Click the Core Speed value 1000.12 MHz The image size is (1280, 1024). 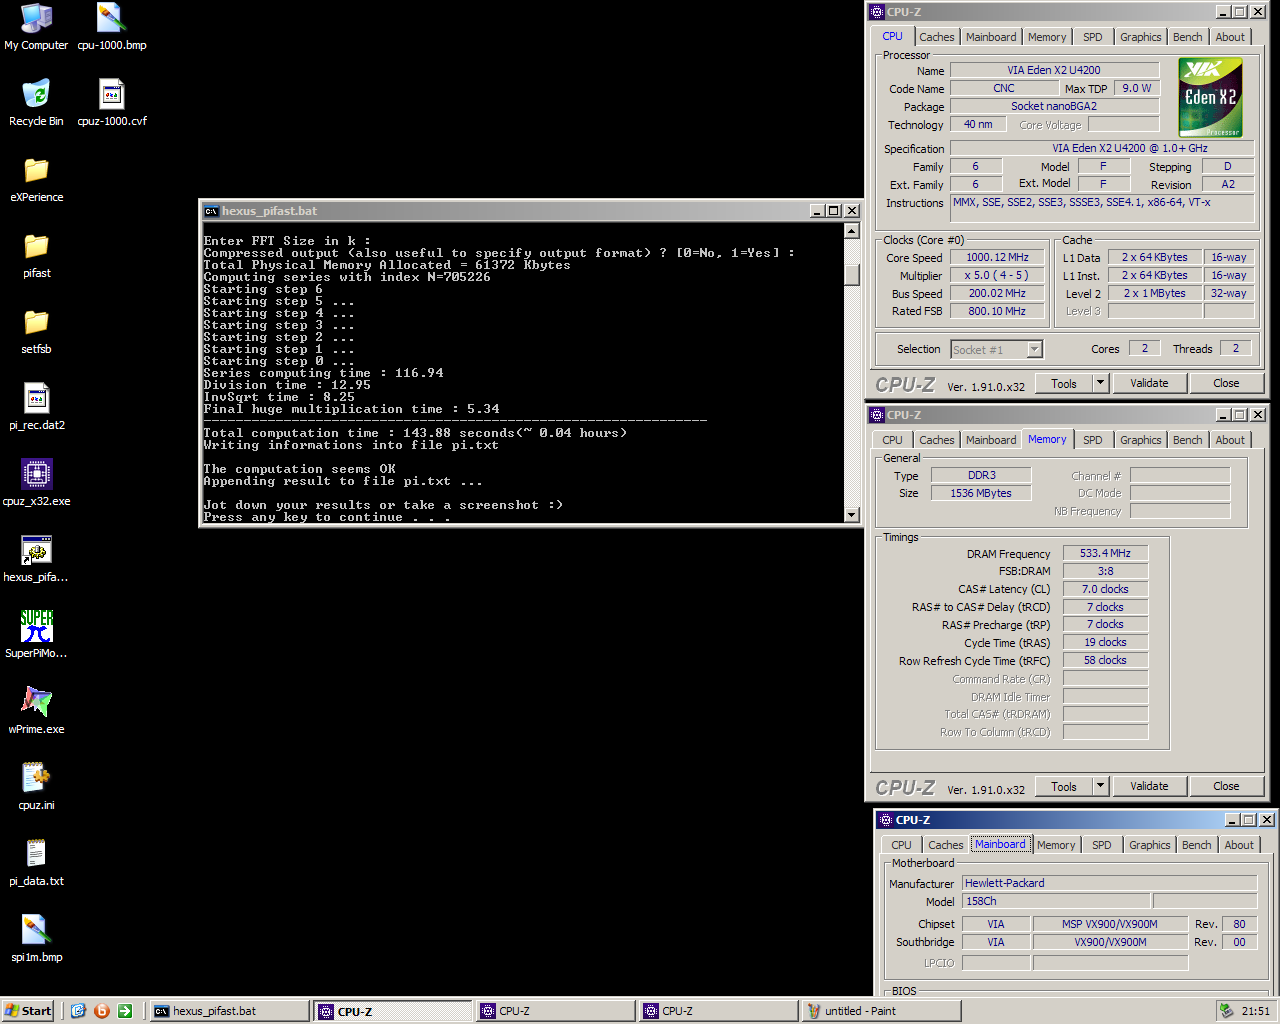(x=997, y=257)
